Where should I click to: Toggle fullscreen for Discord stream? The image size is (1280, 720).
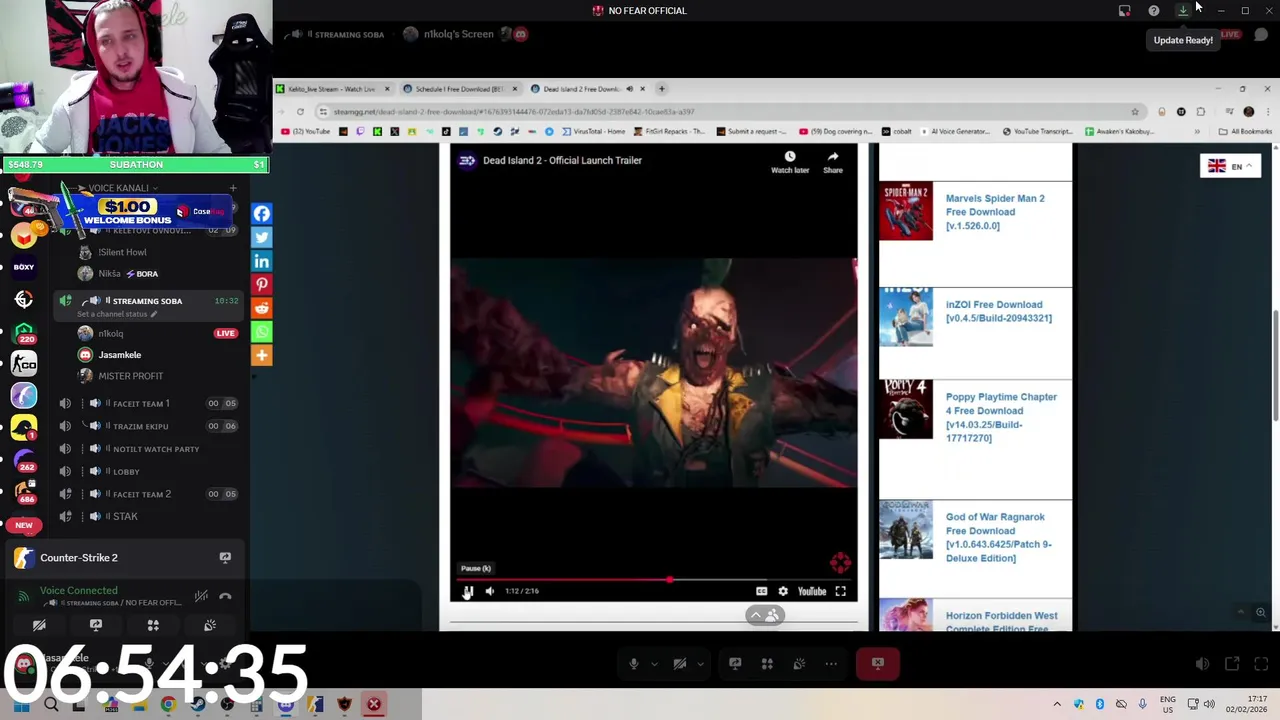(x=1261, y=664)
